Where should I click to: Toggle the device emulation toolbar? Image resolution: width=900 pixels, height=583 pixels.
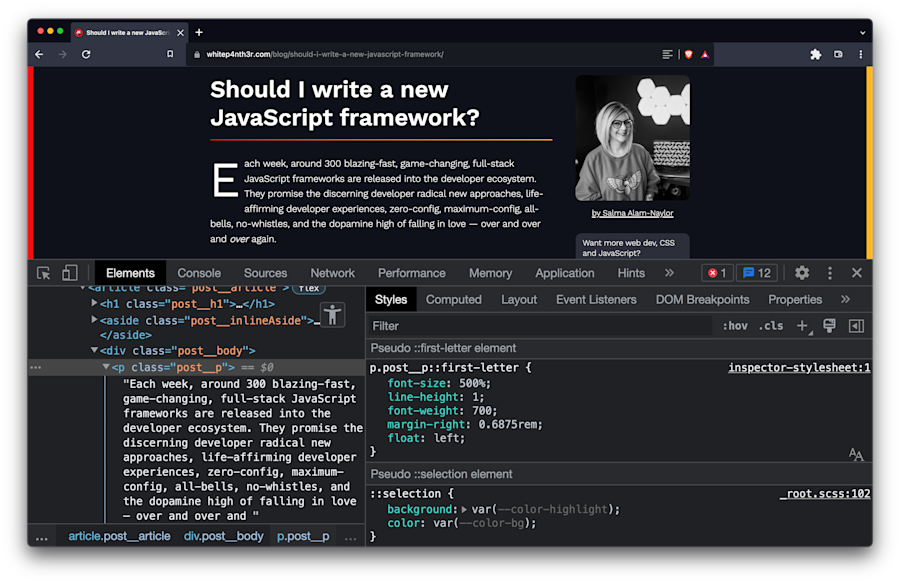pos(69,272)
